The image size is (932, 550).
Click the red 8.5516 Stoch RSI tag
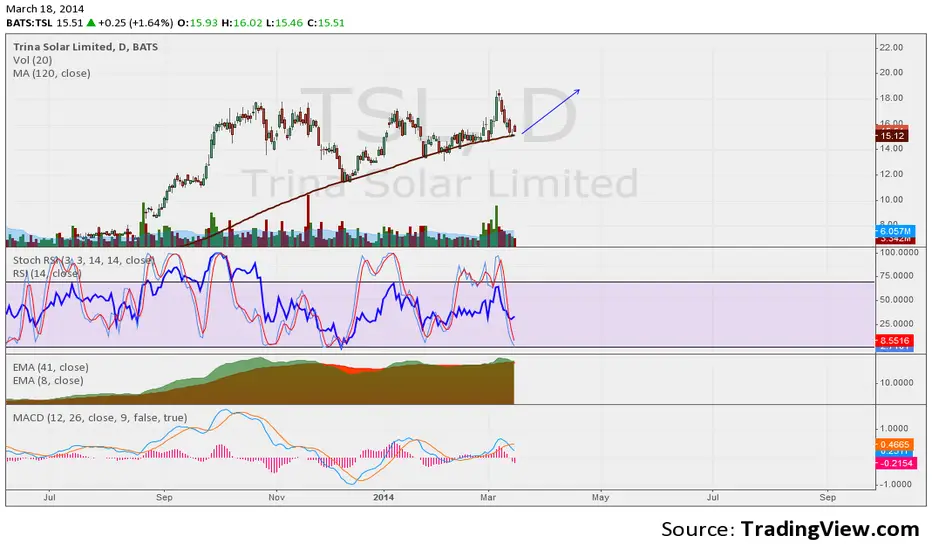894,341
